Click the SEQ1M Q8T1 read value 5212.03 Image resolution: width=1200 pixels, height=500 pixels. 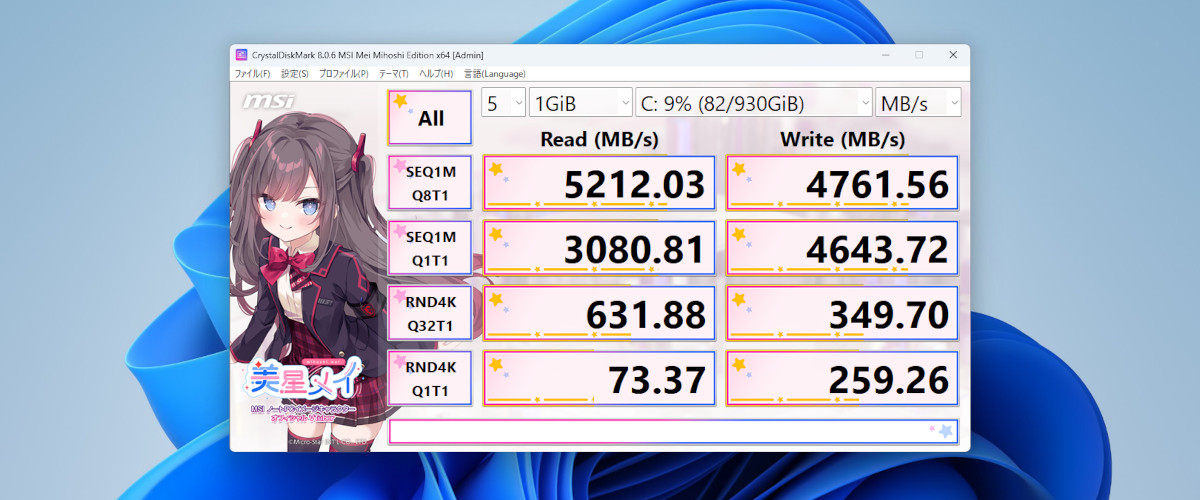600,183
